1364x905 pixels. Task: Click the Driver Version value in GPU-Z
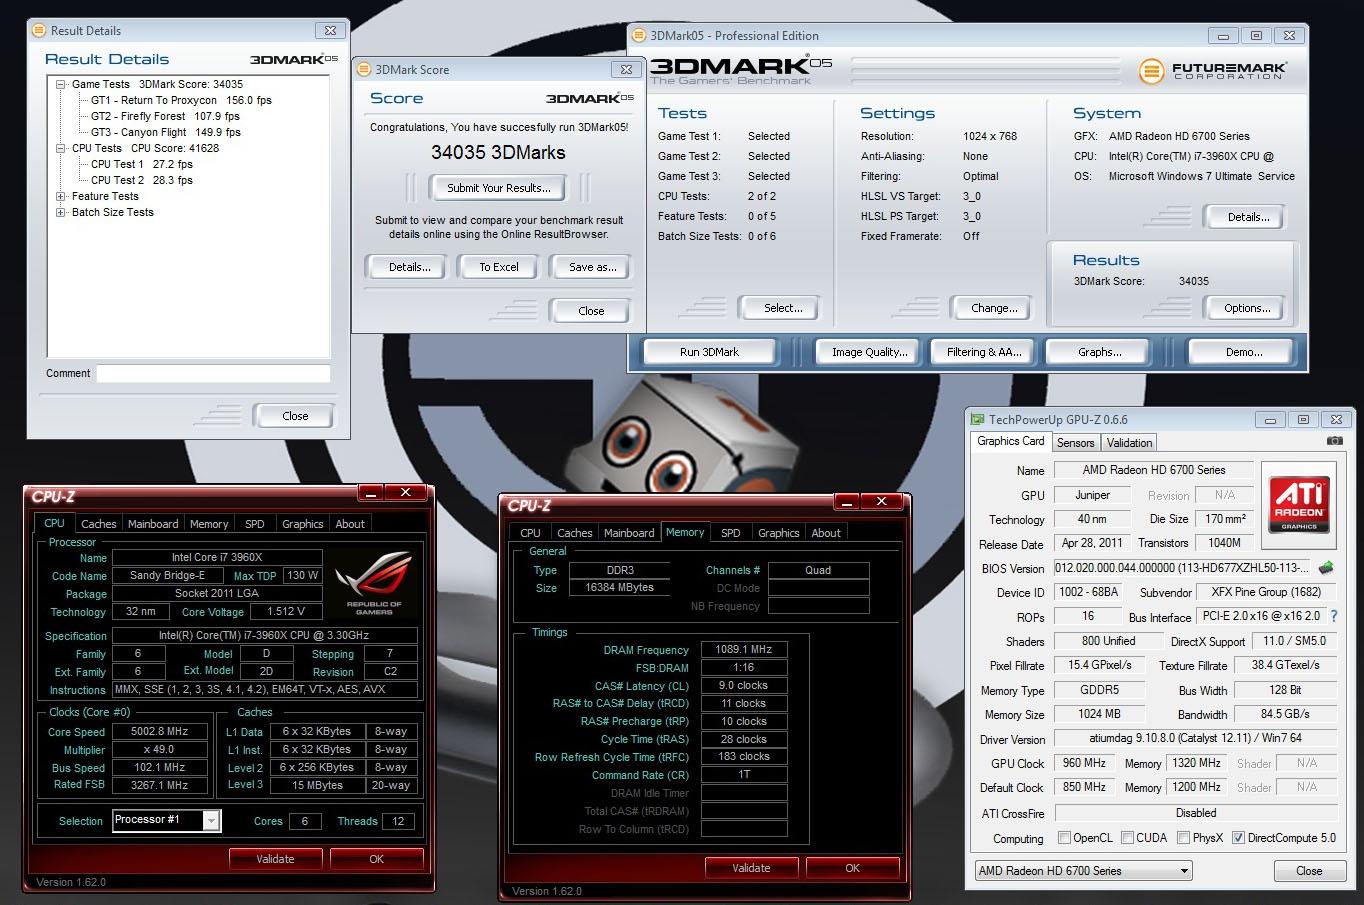pyautogui.click(x=1195, y=738)
